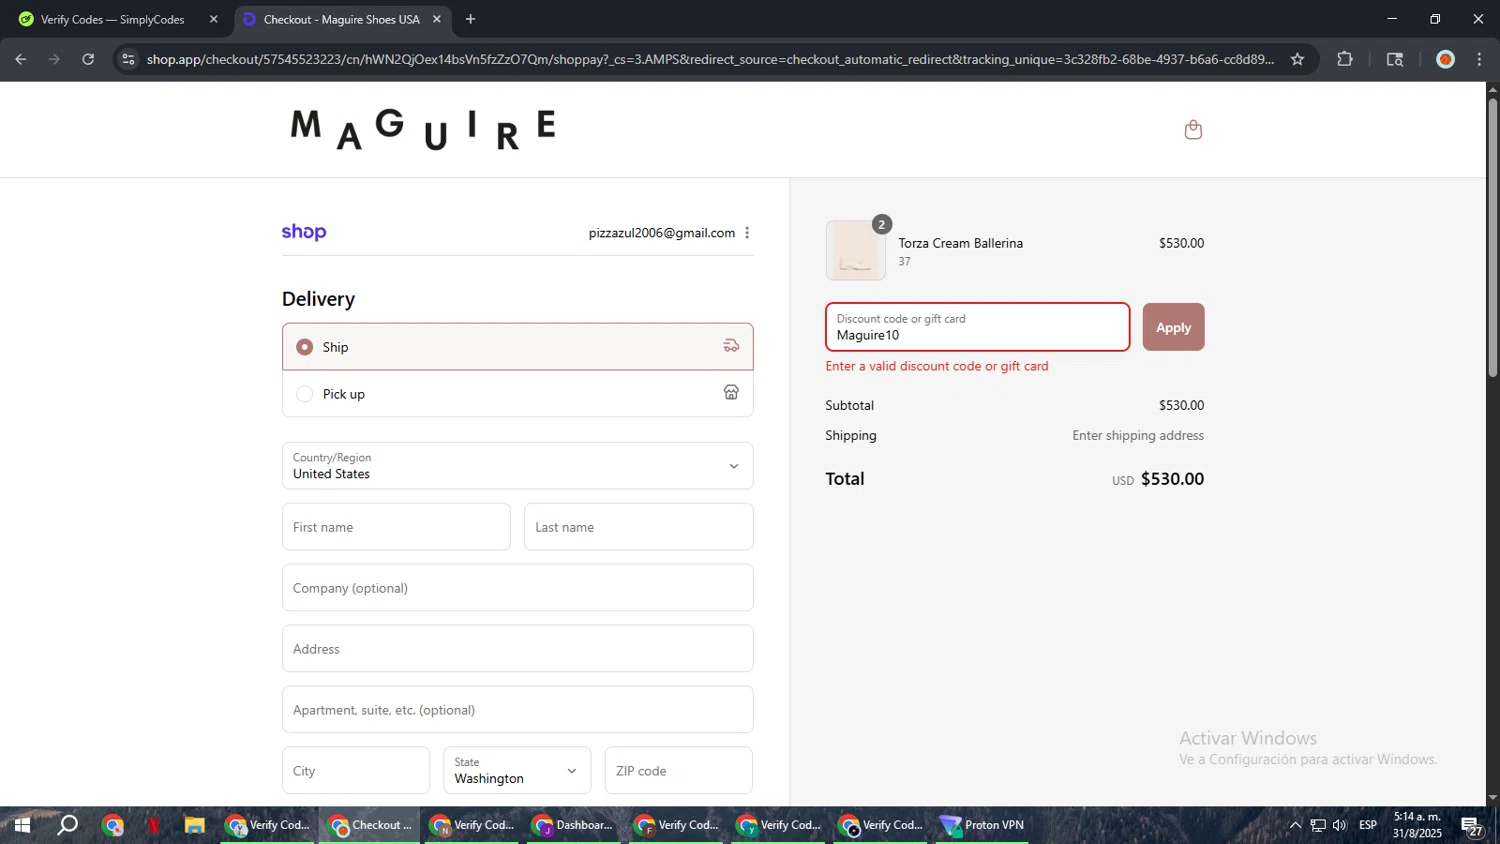Click the Torza Cream Ballerina product thumbnail
This screenshot has width=1500, height=844.
pyautogui.click(x=855, y=250)
